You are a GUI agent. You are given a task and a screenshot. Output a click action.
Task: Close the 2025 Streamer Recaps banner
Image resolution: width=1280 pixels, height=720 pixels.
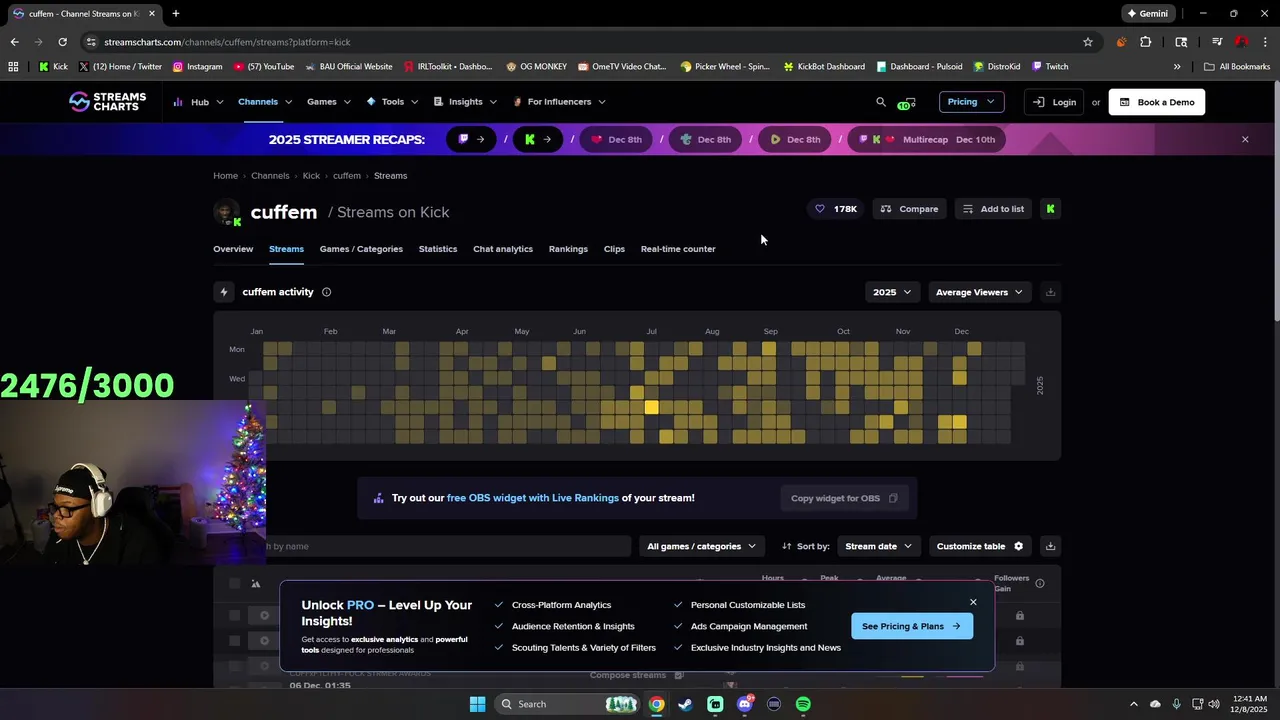(x=1245, y=139)
